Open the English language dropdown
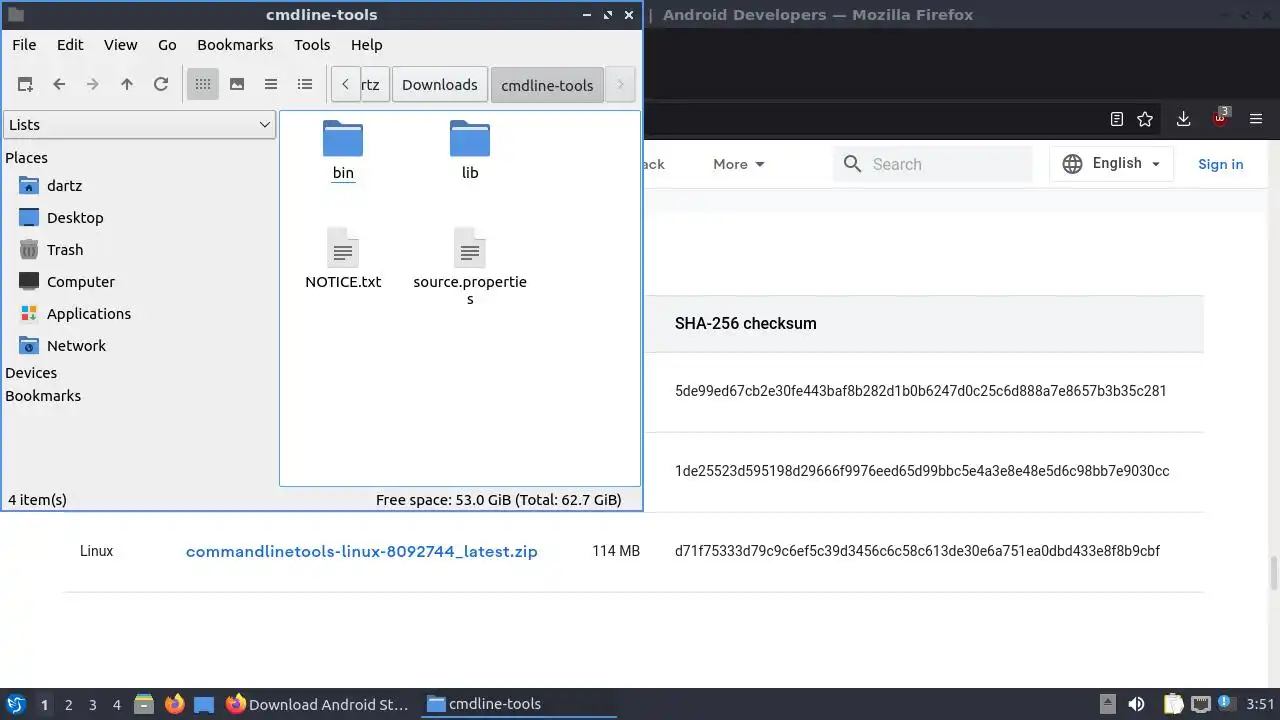 click(1111, 164)
